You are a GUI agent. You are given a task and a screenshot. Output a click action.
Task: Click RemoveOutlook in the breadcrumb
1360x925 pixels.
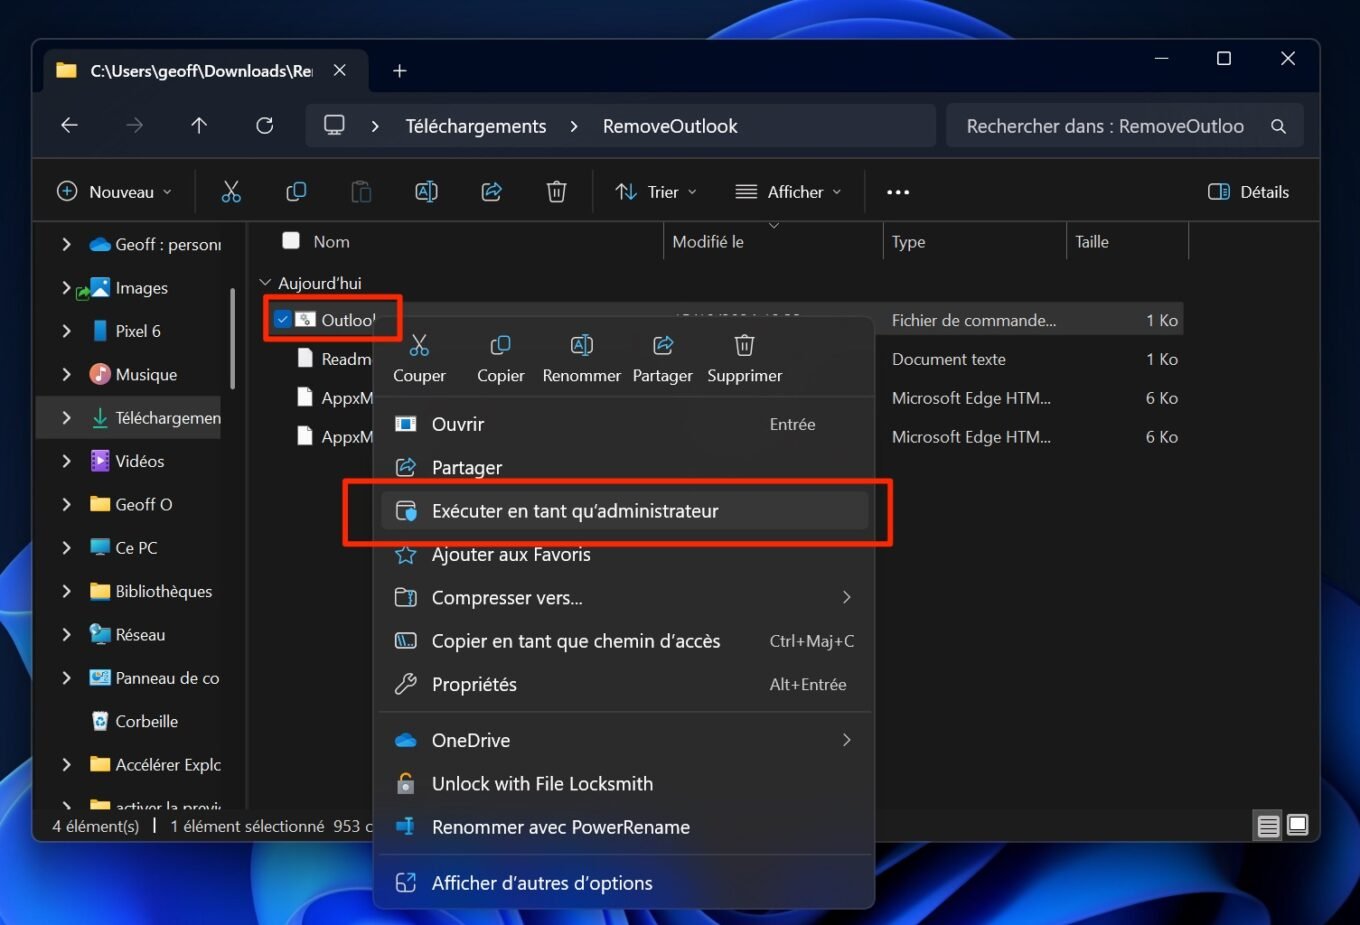pos(670,126)
